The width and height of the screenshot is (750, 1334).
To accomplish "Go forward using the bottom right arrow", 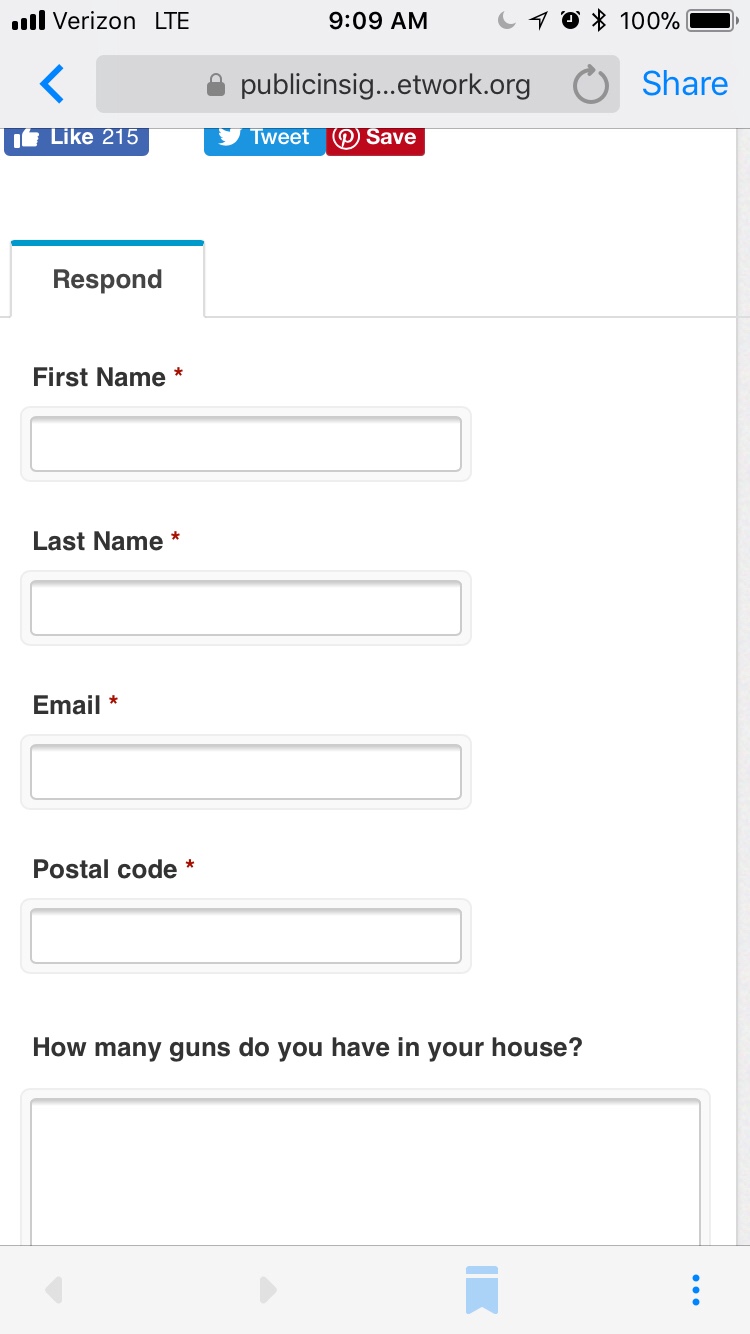I will tap(267, 1290).
